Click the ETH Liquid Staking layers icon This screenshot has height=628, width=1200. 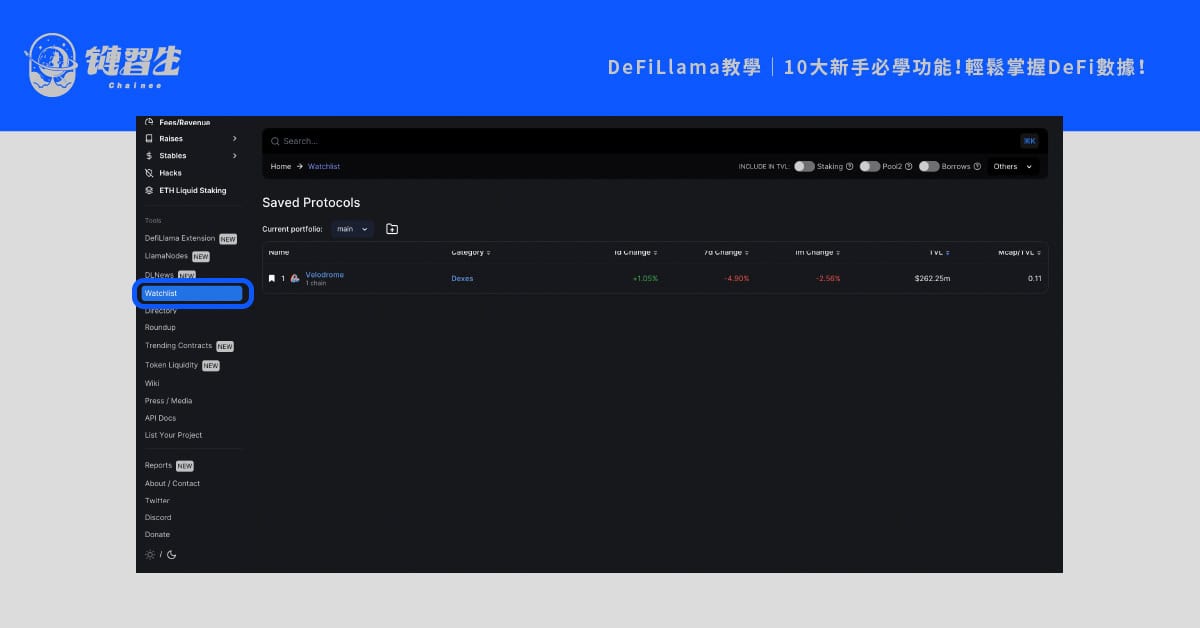click(149, 190)
